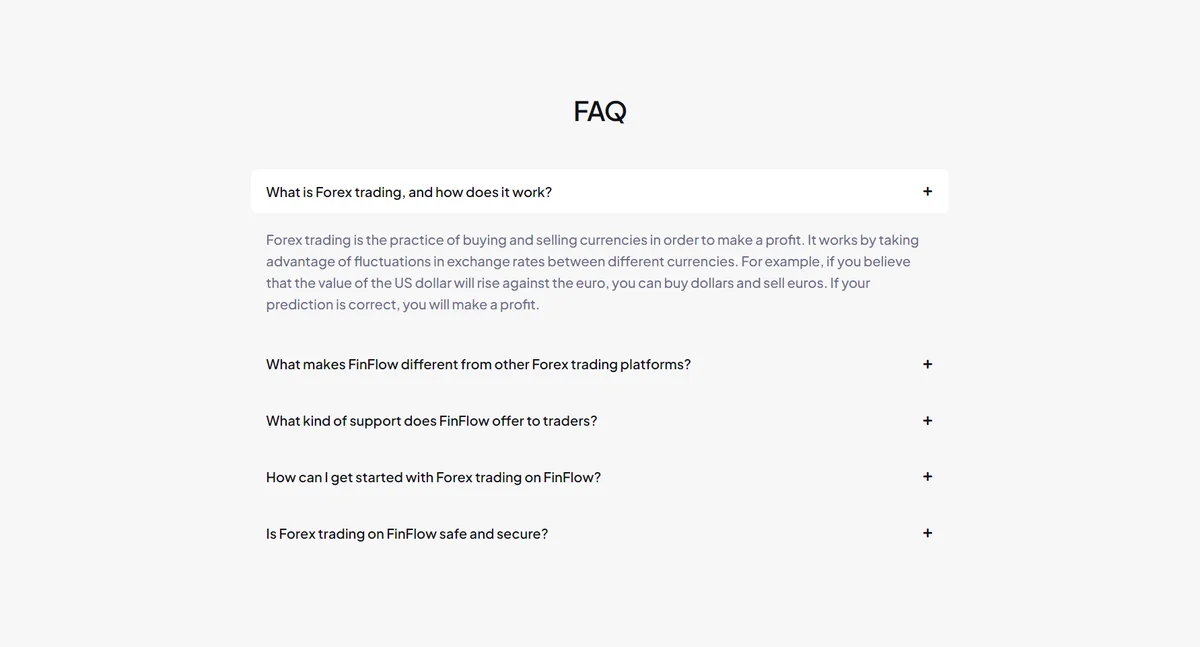Viewport: 1200px width, 647px height.
Task: Click answer line starting 'Forex trading is the practice'
Action: (592, 240)
